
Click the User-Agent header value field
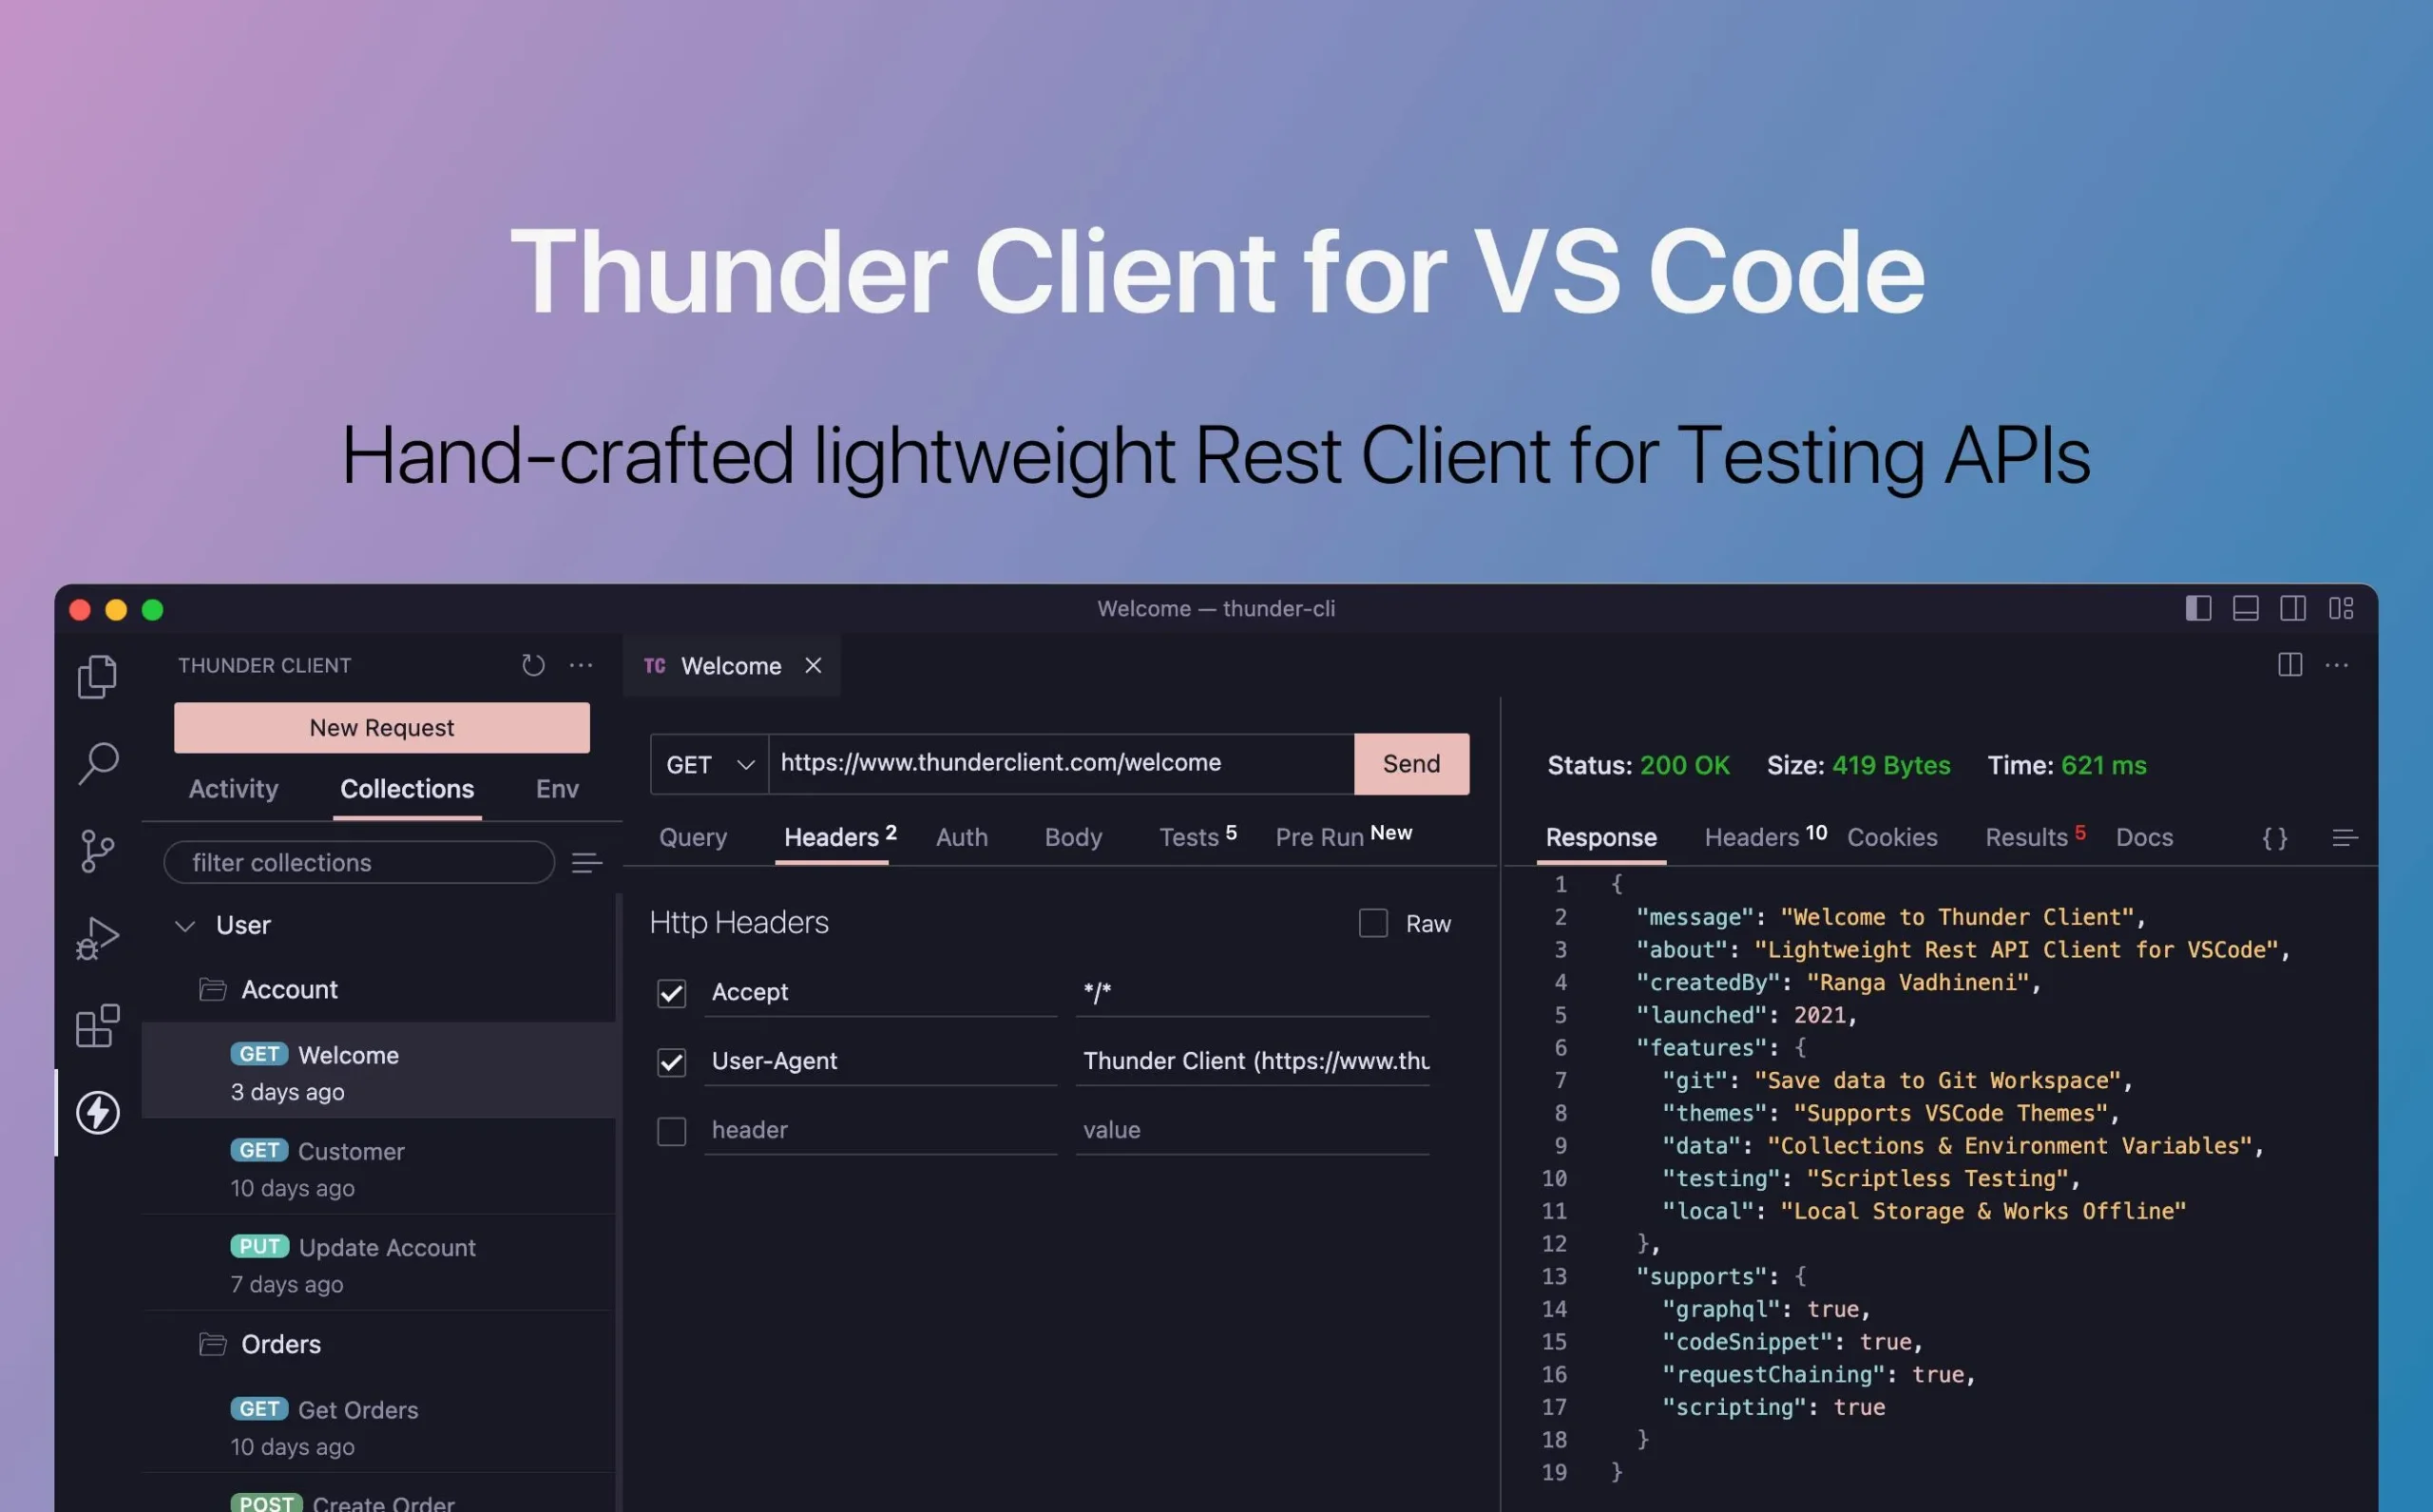(1252, 1062)
